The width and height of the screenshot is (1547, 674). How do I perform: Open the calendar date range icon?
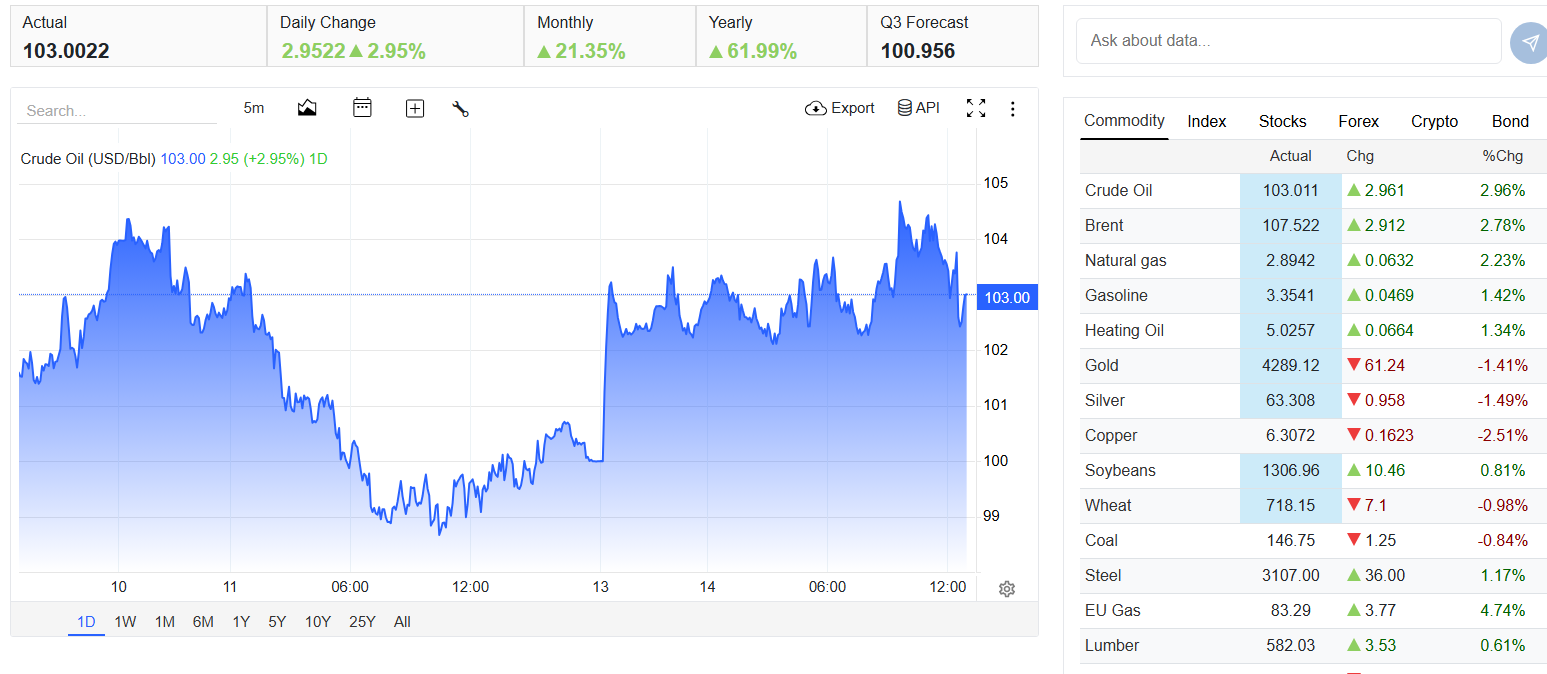click(362, 108)
